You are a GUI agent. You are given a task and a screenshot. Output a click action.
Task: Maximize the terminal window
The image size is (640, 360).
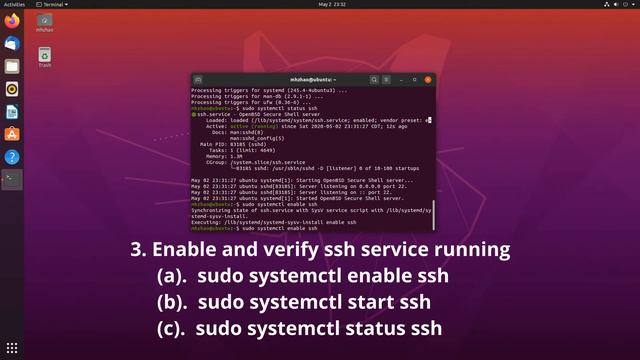coord(414,80)
